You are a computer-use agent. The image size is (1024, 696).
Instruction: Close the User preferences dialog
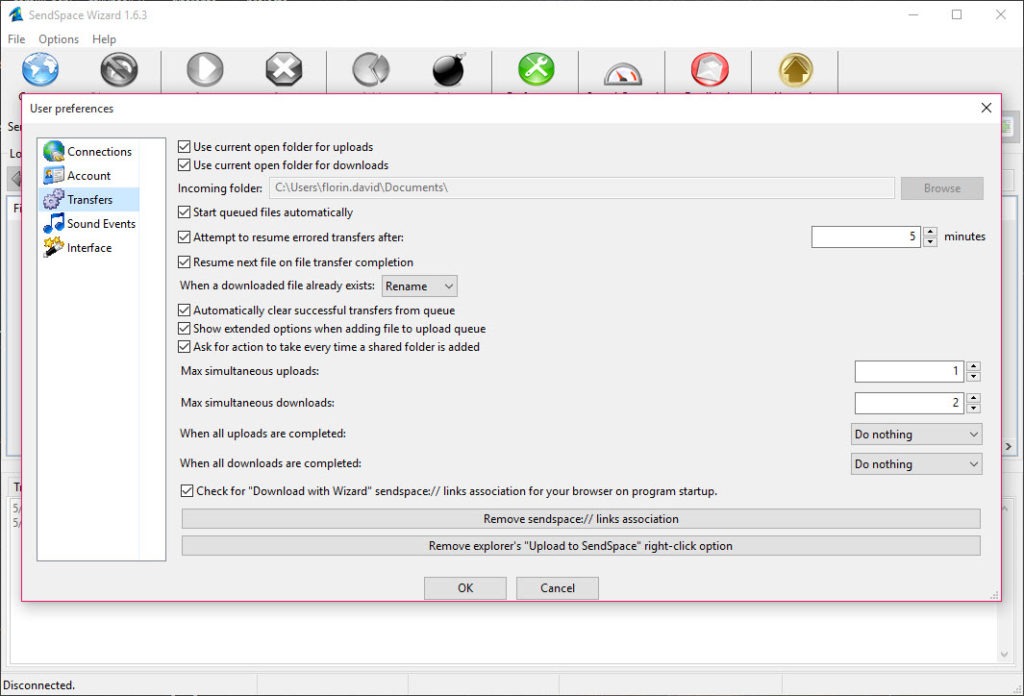[x=986, y=108]
